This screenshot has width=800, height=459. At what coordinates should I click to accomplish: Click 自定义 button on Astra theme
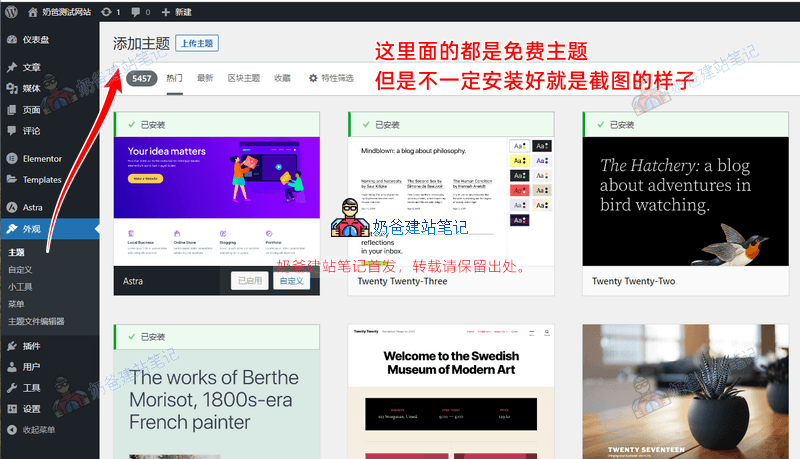291,281
